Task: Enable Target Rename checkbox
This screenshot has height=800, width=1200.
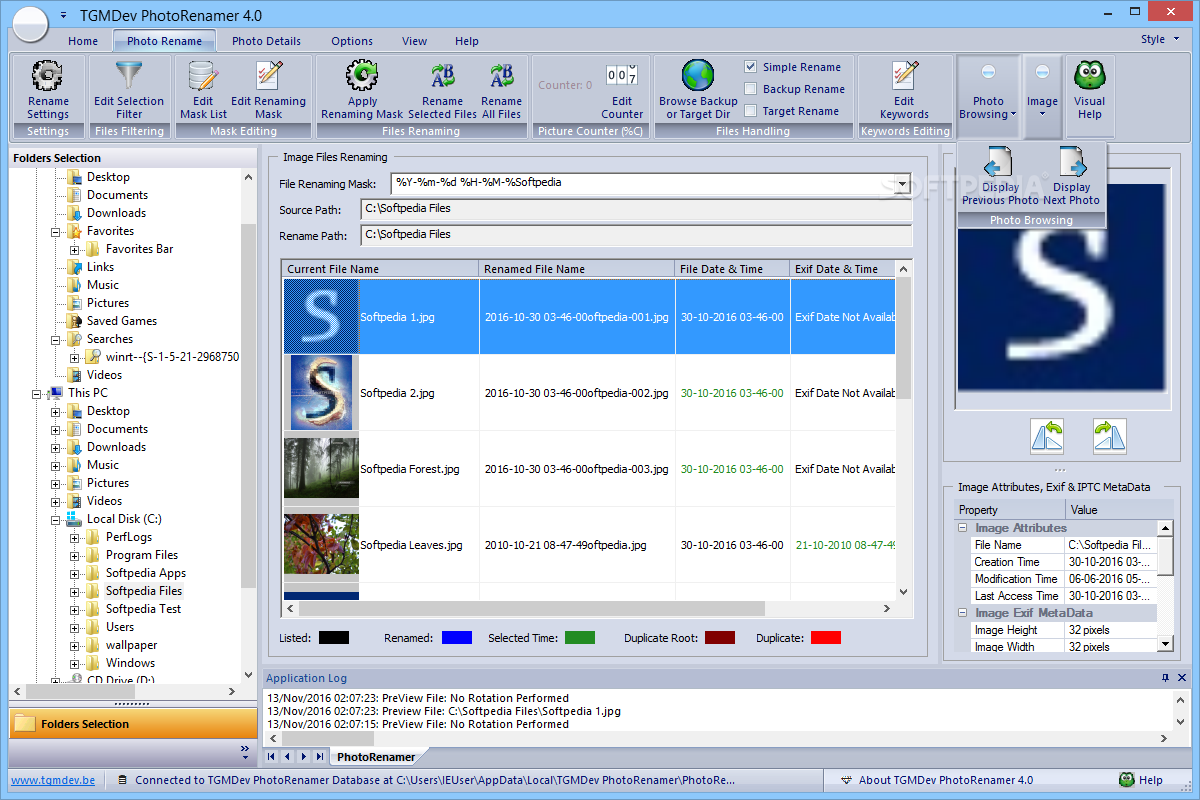Action: pyautogui.click(x=751, y=111)
